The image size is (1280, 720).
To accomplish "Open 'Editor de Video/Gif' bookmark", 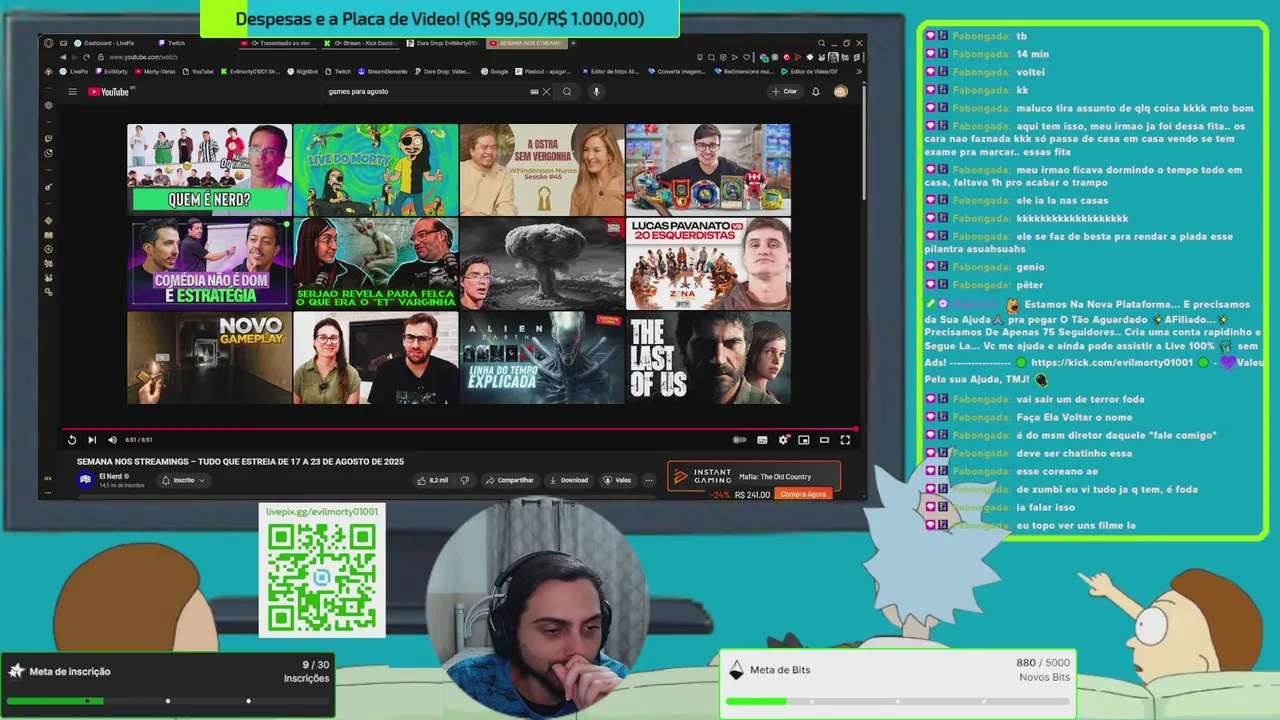I will 809,72.
